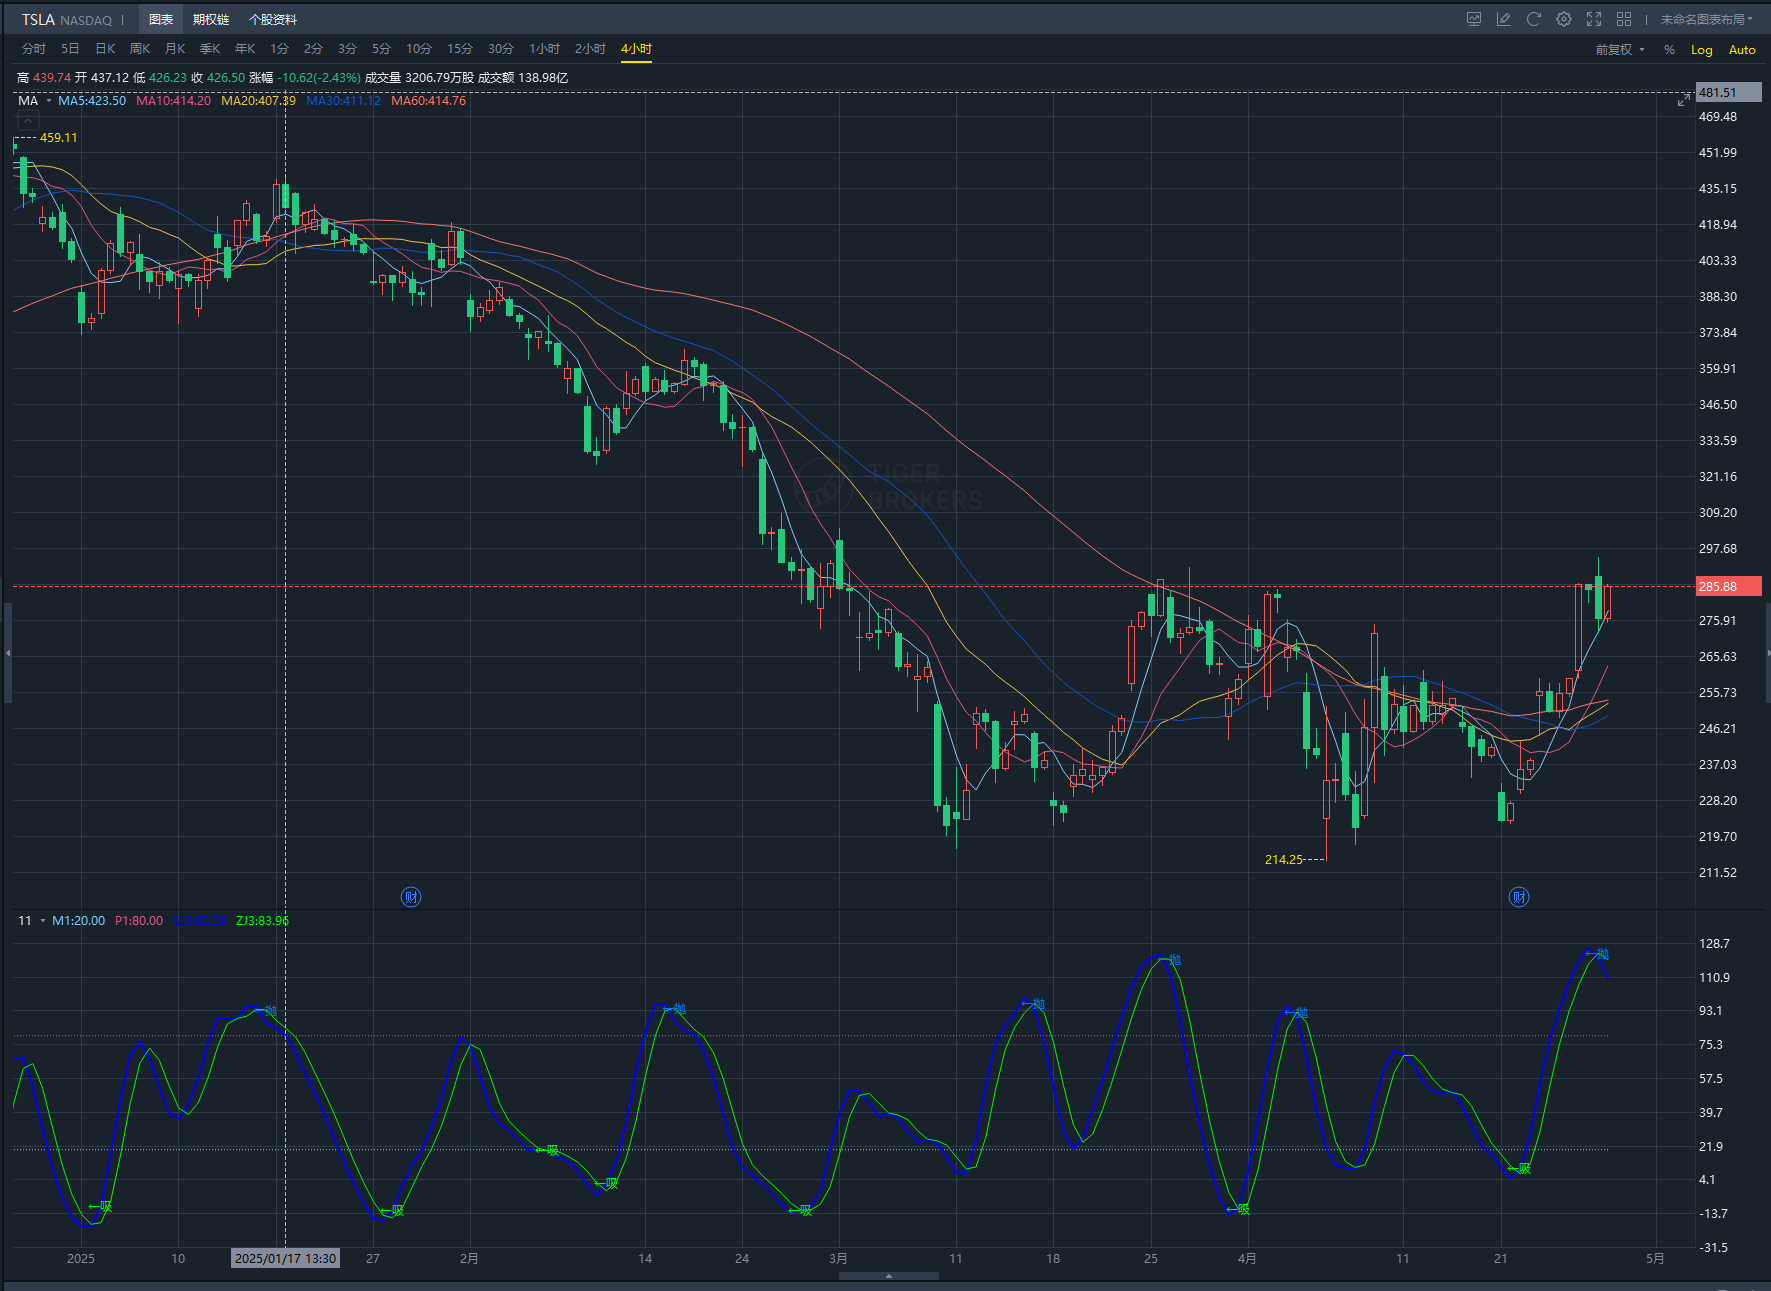Click the MA60:414.76 legend value

[428, 101]
